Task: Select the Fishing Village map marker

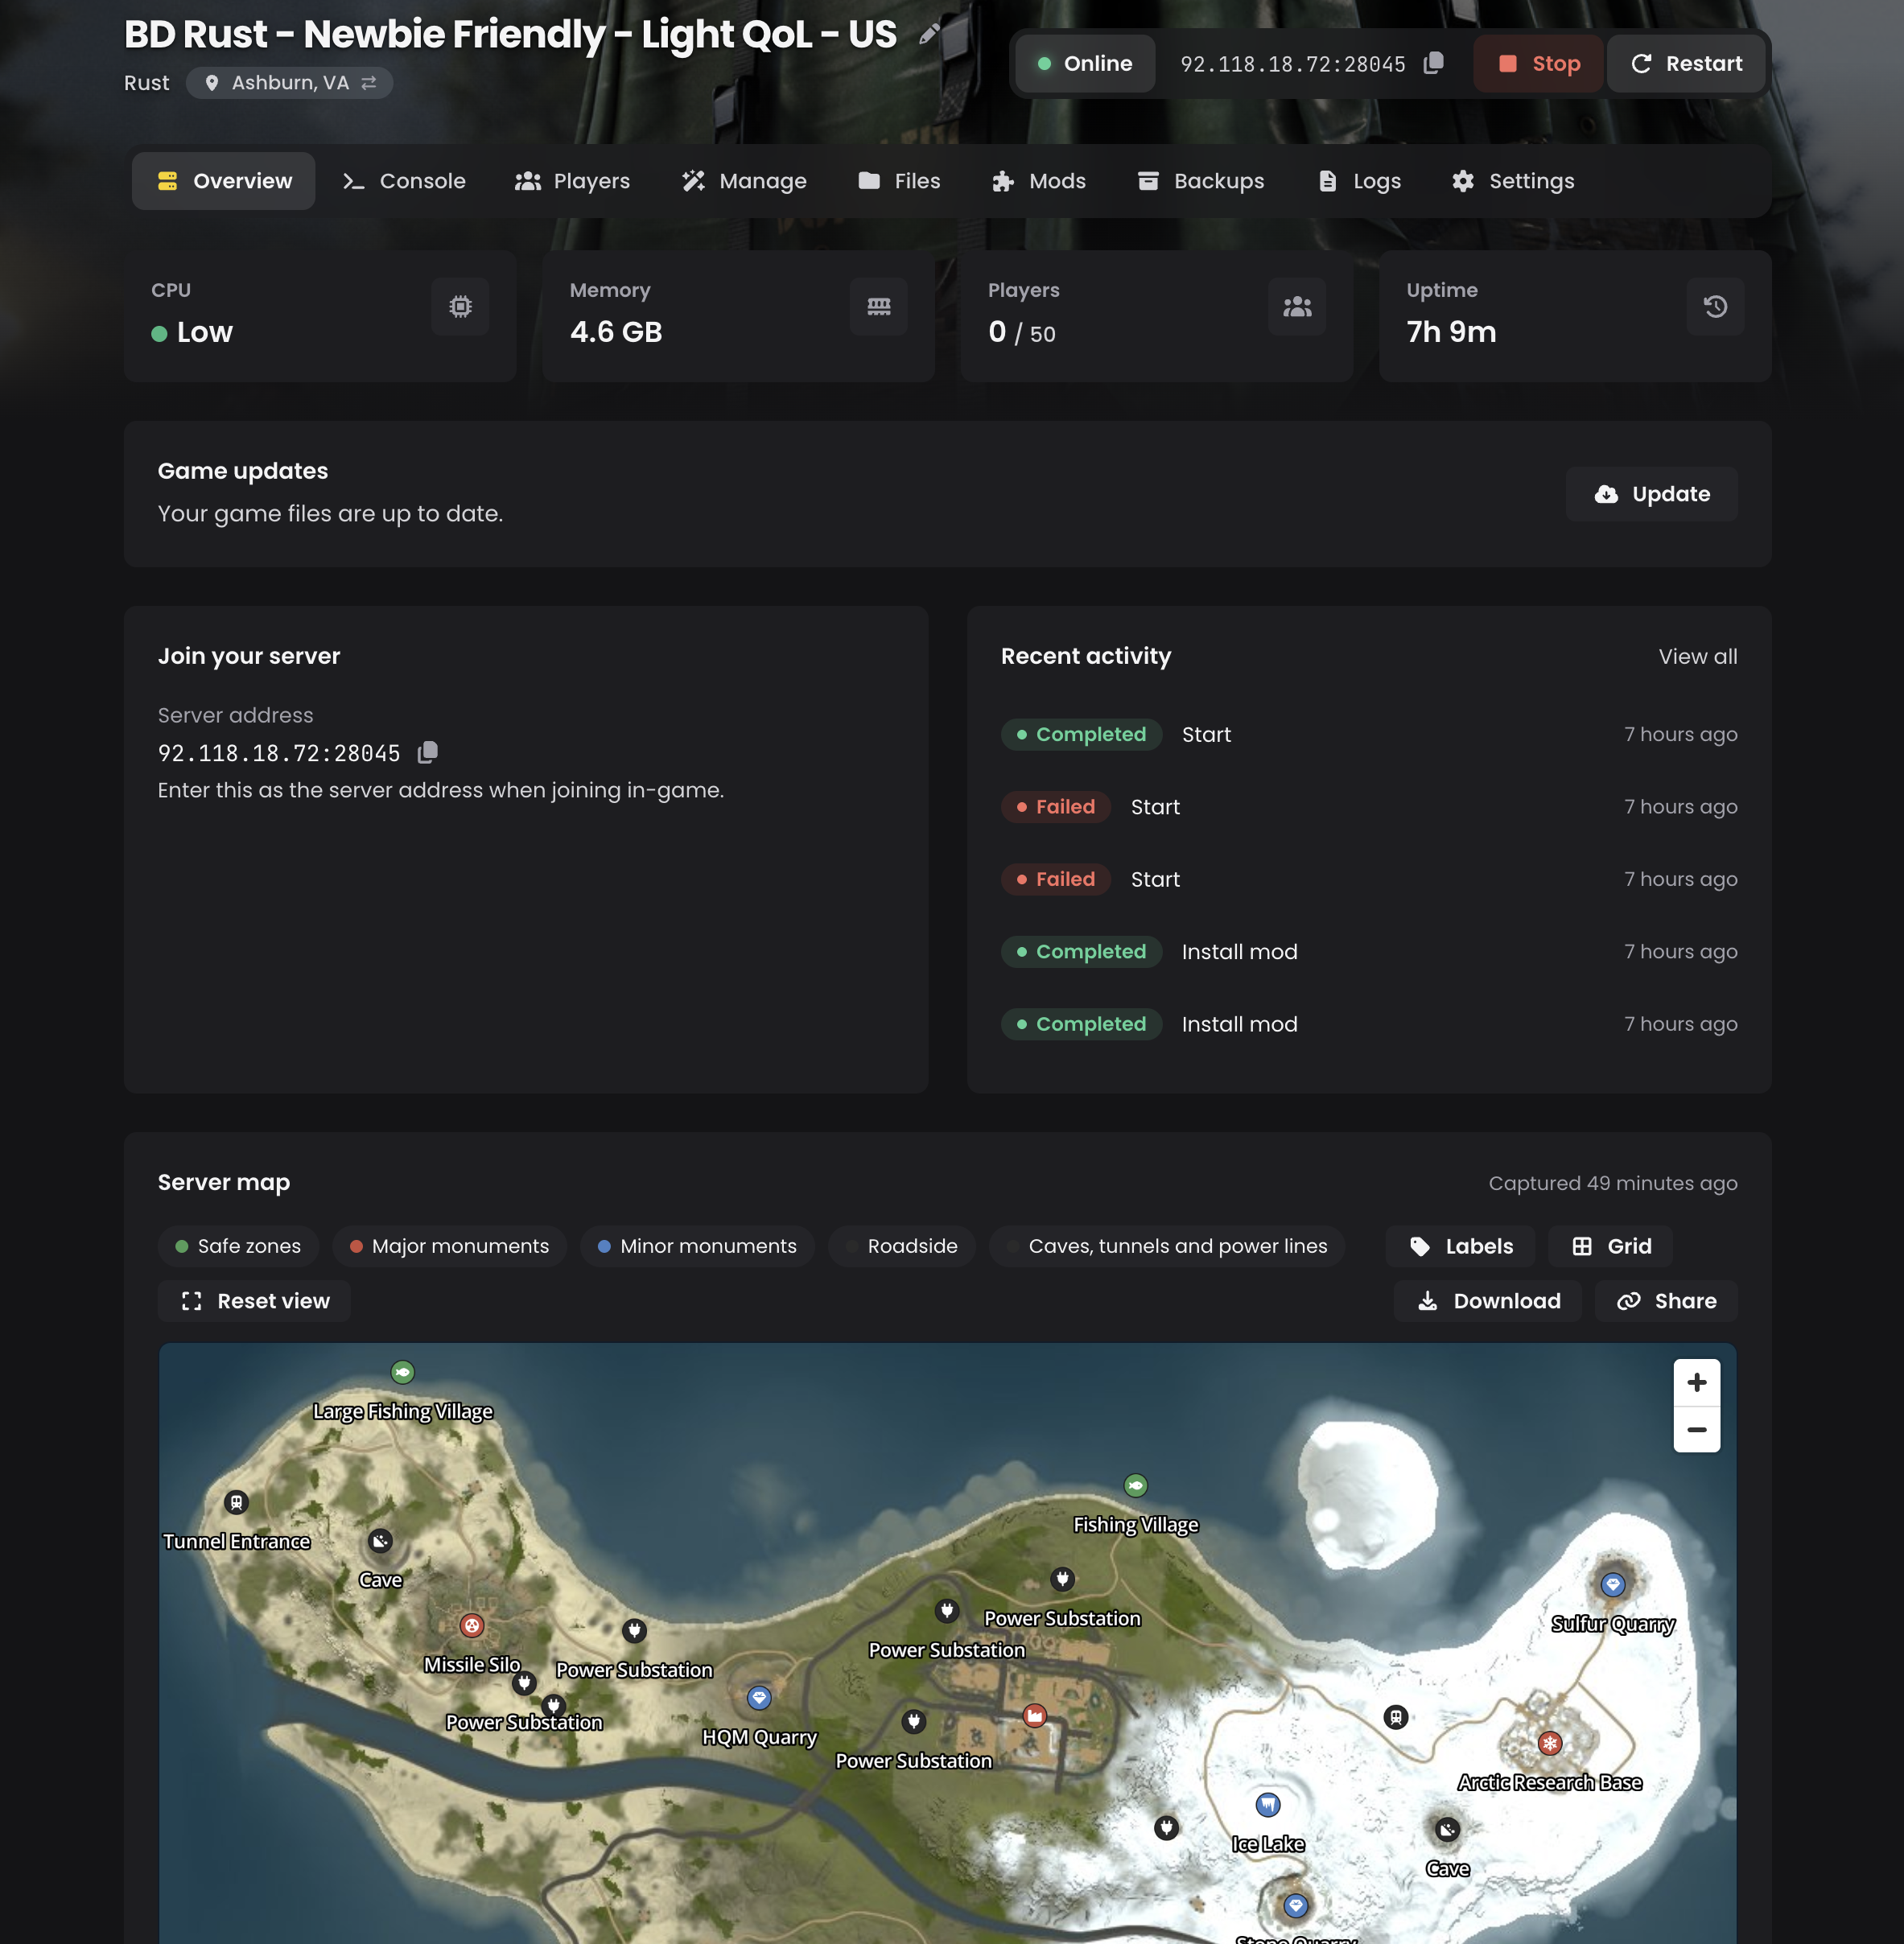Action: coord(1135,1485)
